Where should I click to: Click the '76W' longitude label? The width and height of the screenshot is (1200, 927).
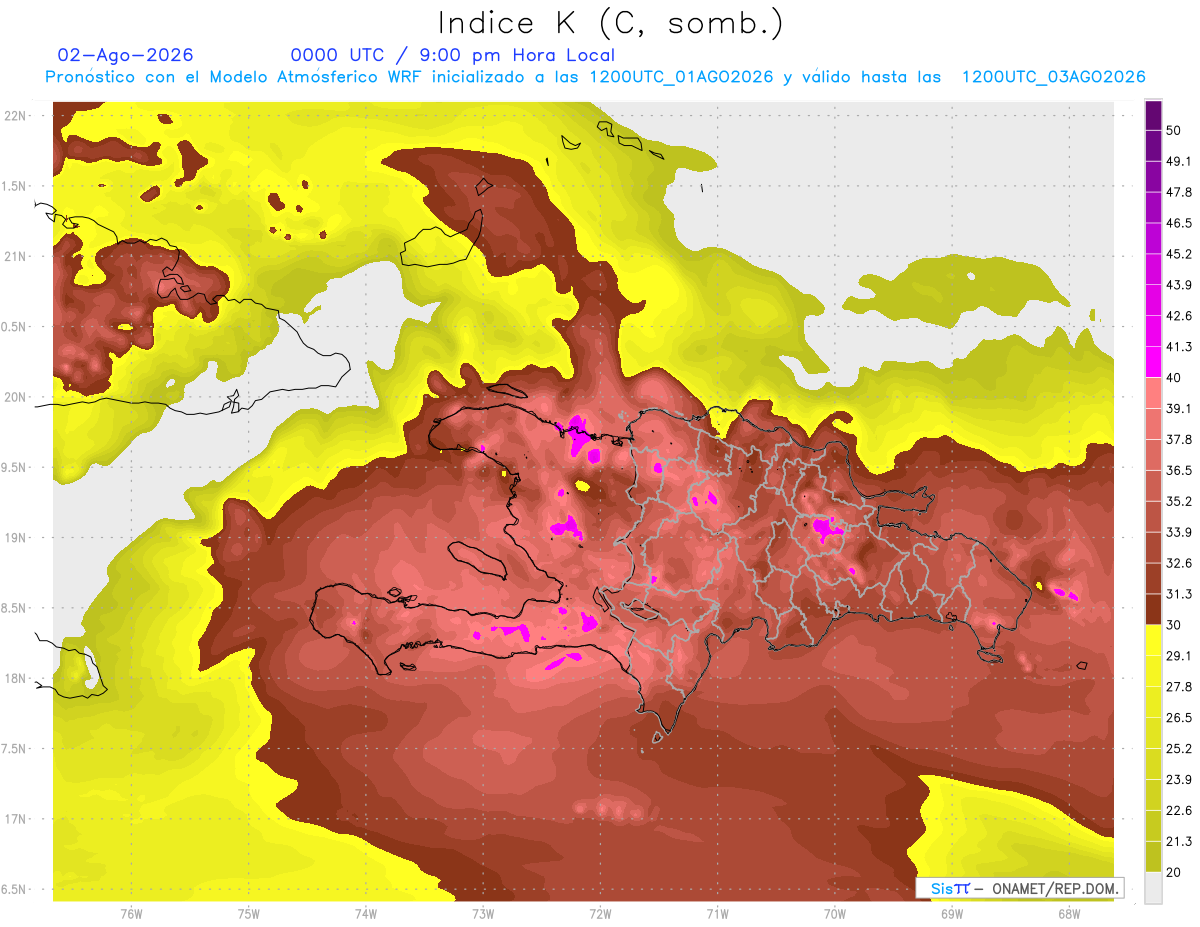click(x=131, y=913)
